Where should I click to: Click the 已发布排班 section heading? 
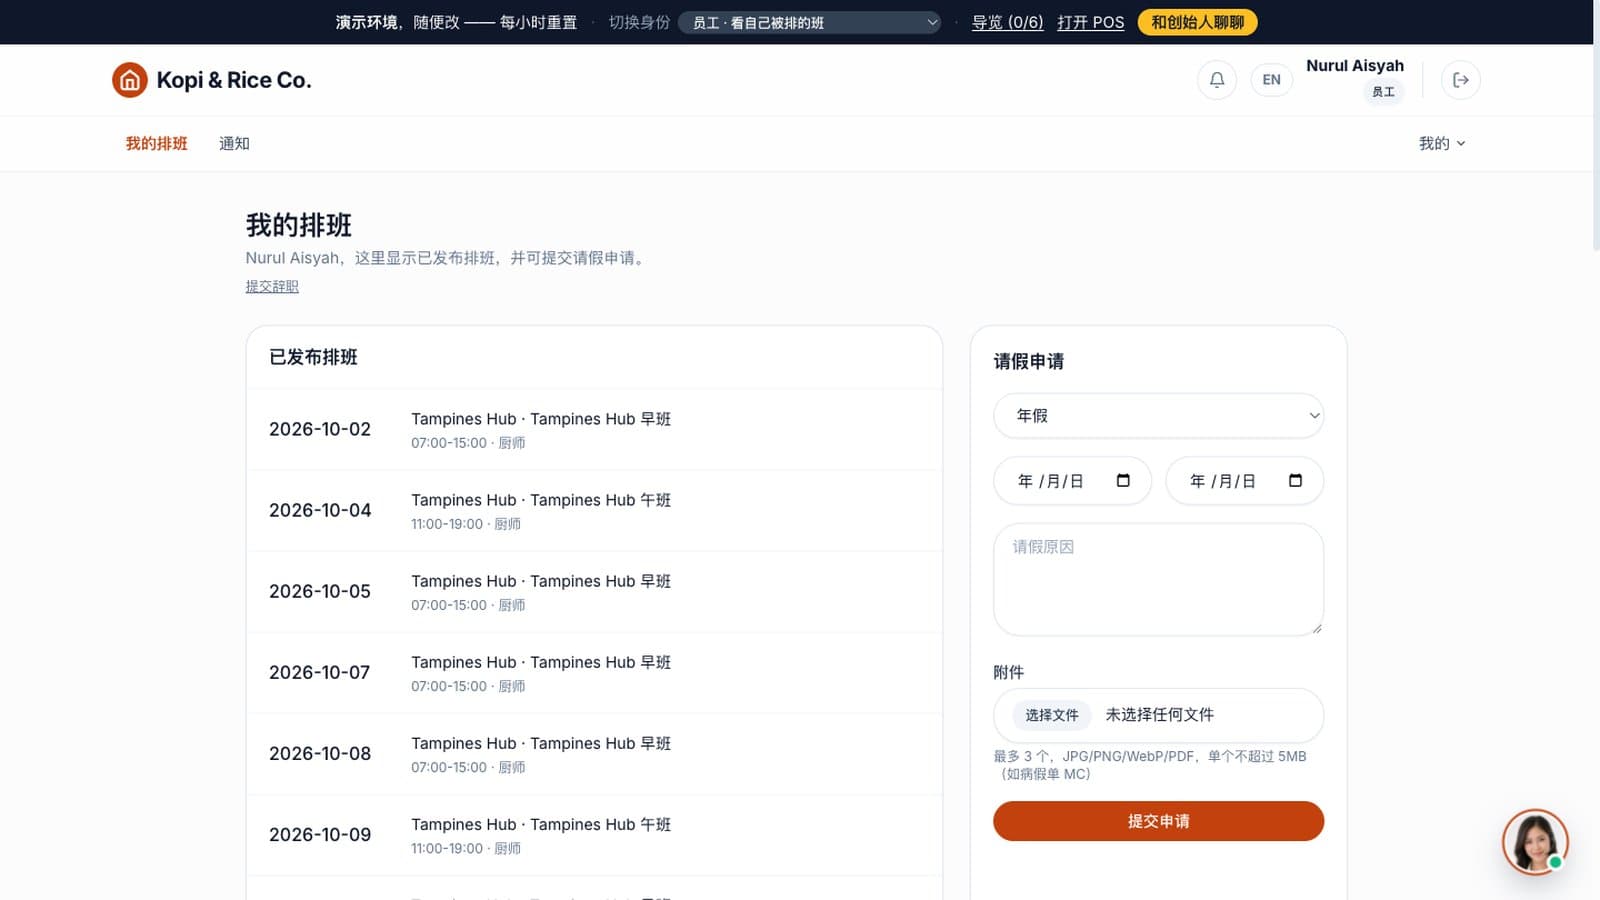pyautogui.click(x=313, y=358)
